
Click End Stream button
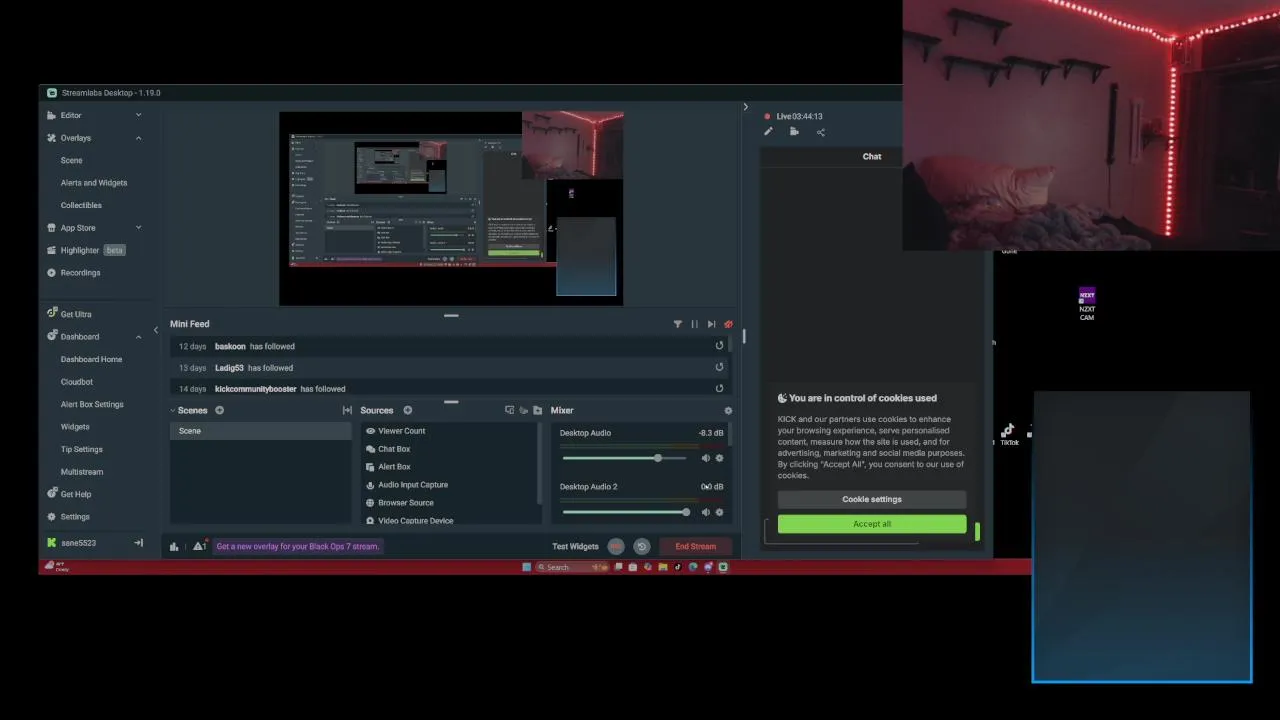695,546
